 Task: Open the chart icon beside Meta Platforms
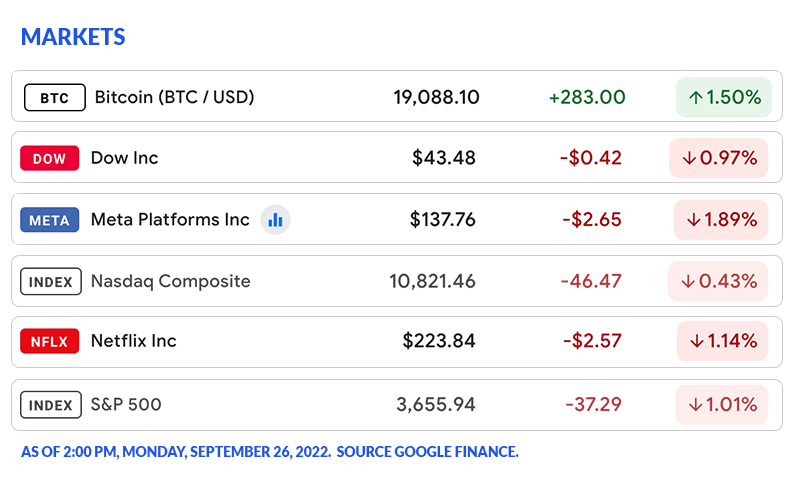(x=275, y=220)
